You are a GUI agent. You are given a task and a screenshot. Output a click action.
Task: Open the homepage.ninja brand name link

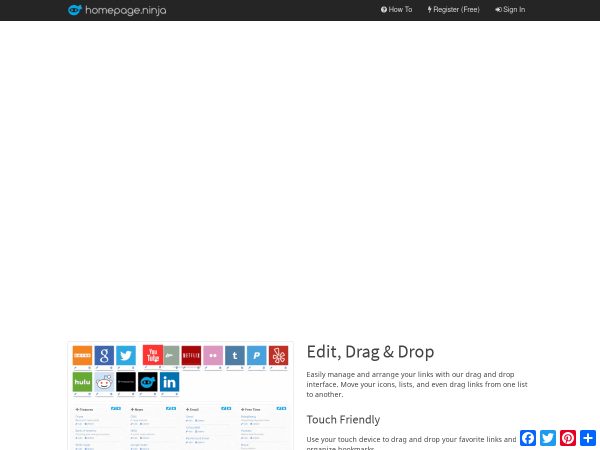pos(126,10)
